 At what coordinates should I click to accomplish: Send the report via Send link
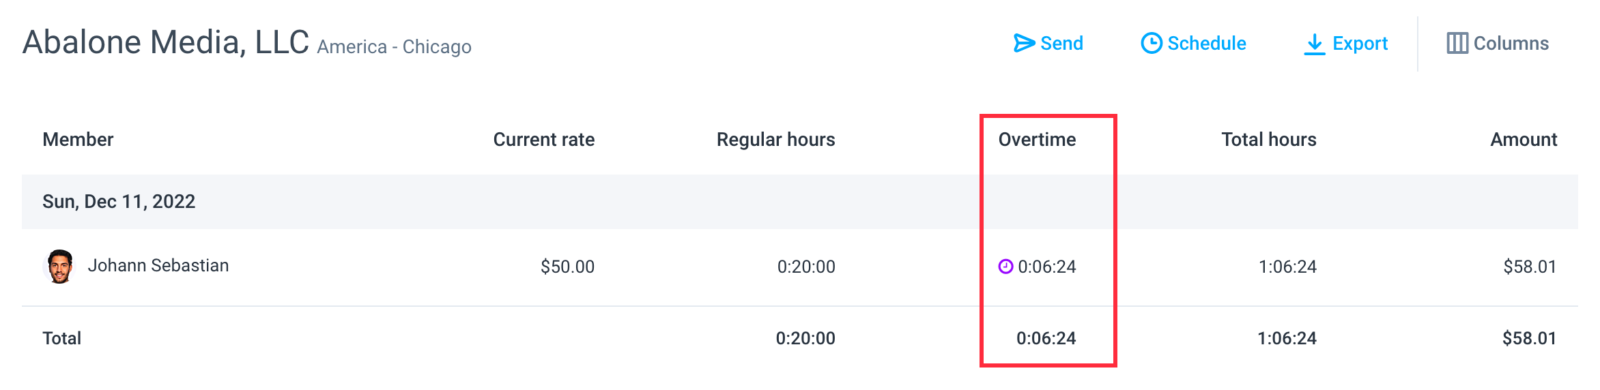[x=1048, y=43]
